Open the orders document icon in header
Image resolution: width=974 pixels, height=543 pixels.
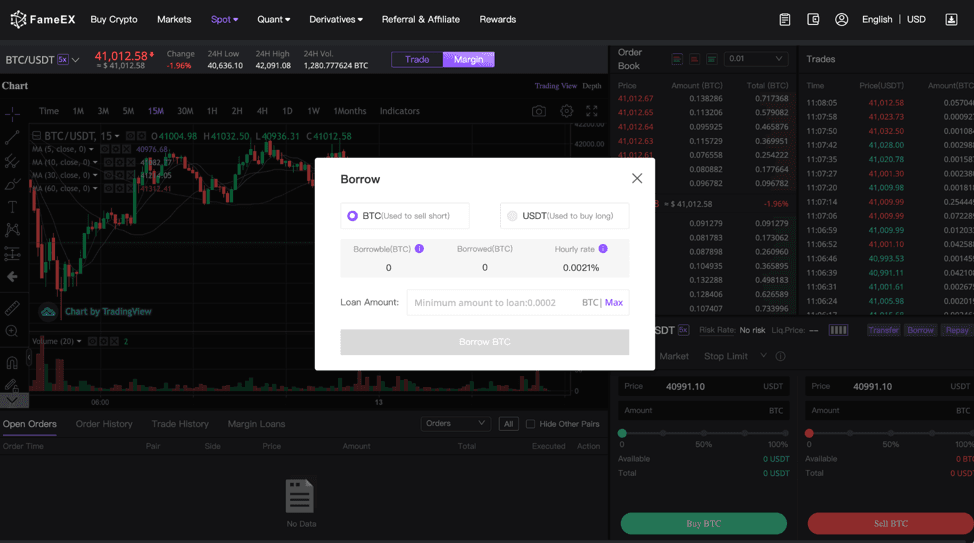tap(785, 19)
